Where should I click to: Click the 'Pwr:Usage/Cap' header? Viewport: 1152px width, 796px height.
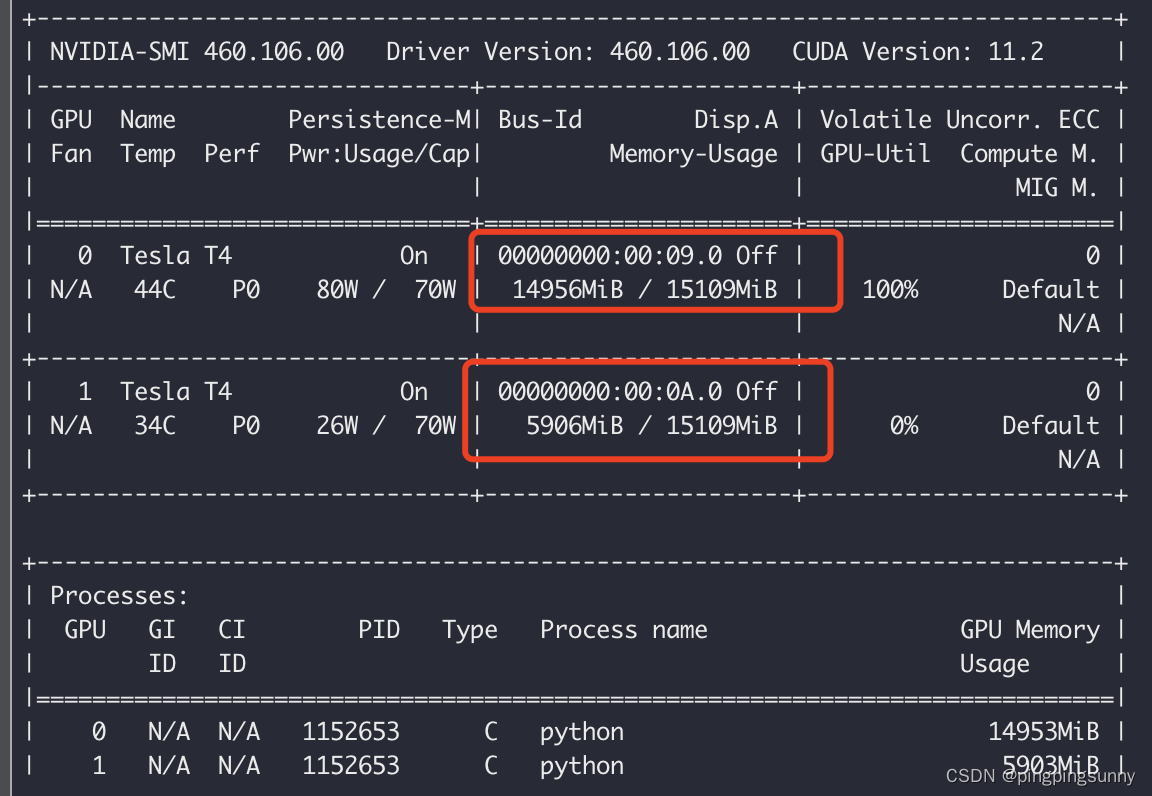[379, 154]
